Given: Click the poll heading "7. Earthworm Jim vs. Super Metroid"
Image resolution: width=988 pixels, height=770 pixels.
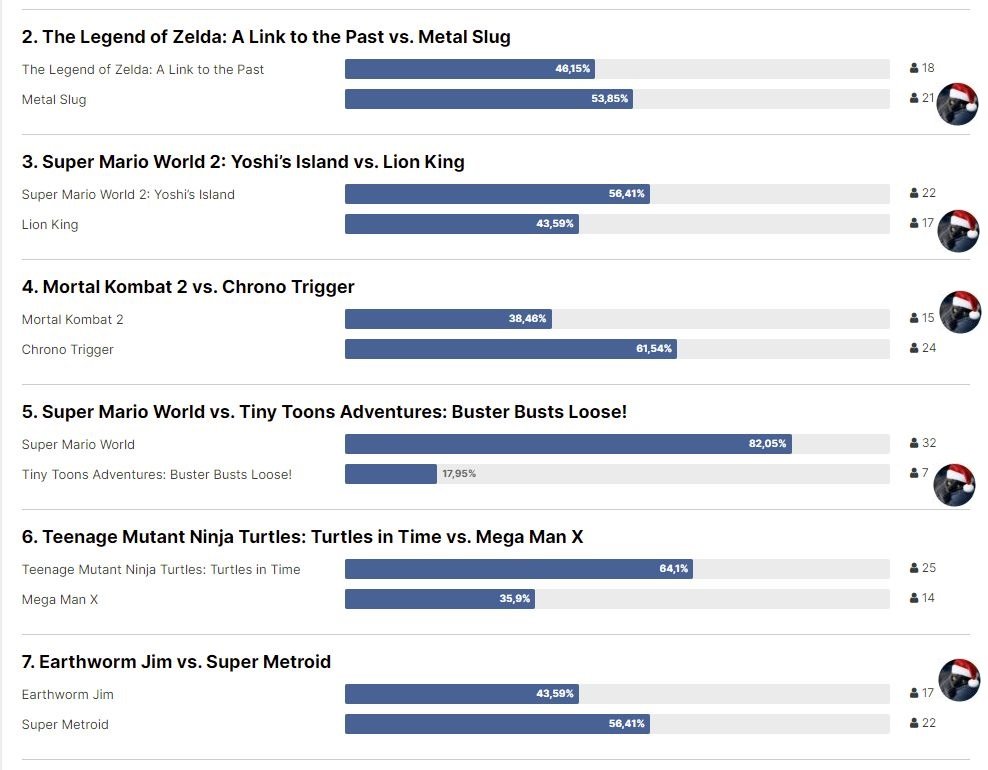Looking at the screenshot, I should [176, 662].
